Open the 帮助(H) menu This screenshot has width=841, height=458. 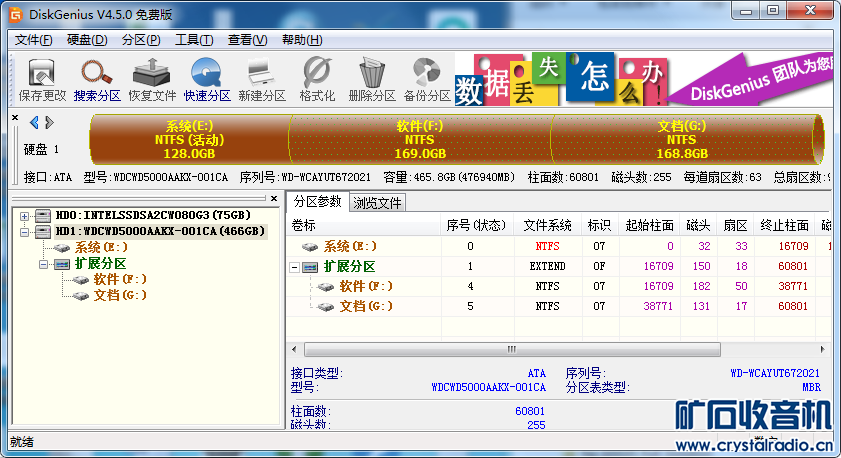302,40
